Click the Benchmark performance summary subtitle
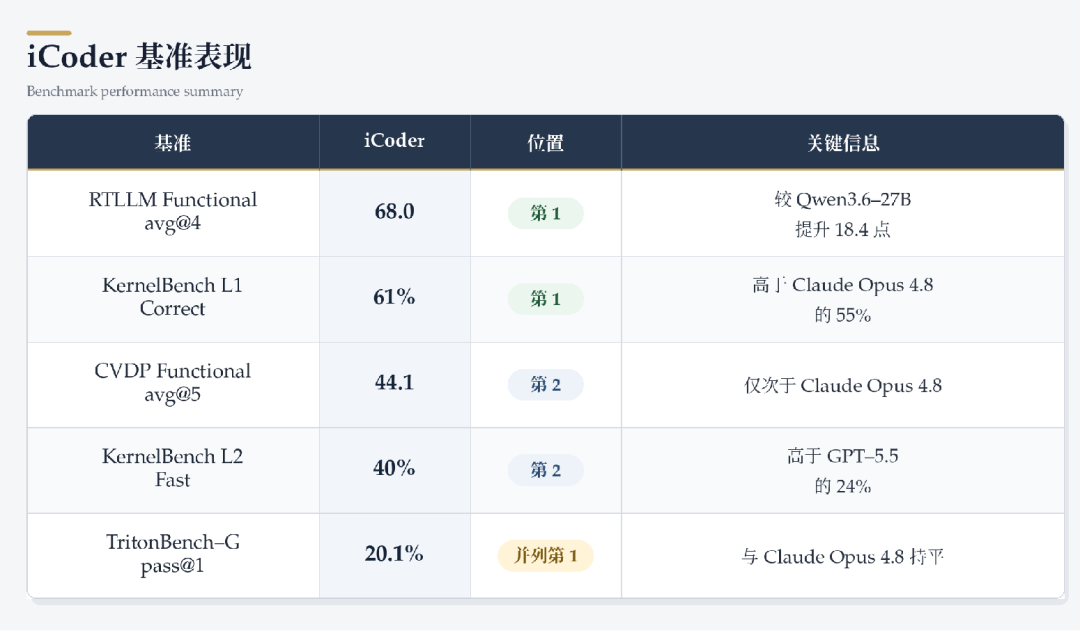1080x631 pixels. click(x=135, y=92)
